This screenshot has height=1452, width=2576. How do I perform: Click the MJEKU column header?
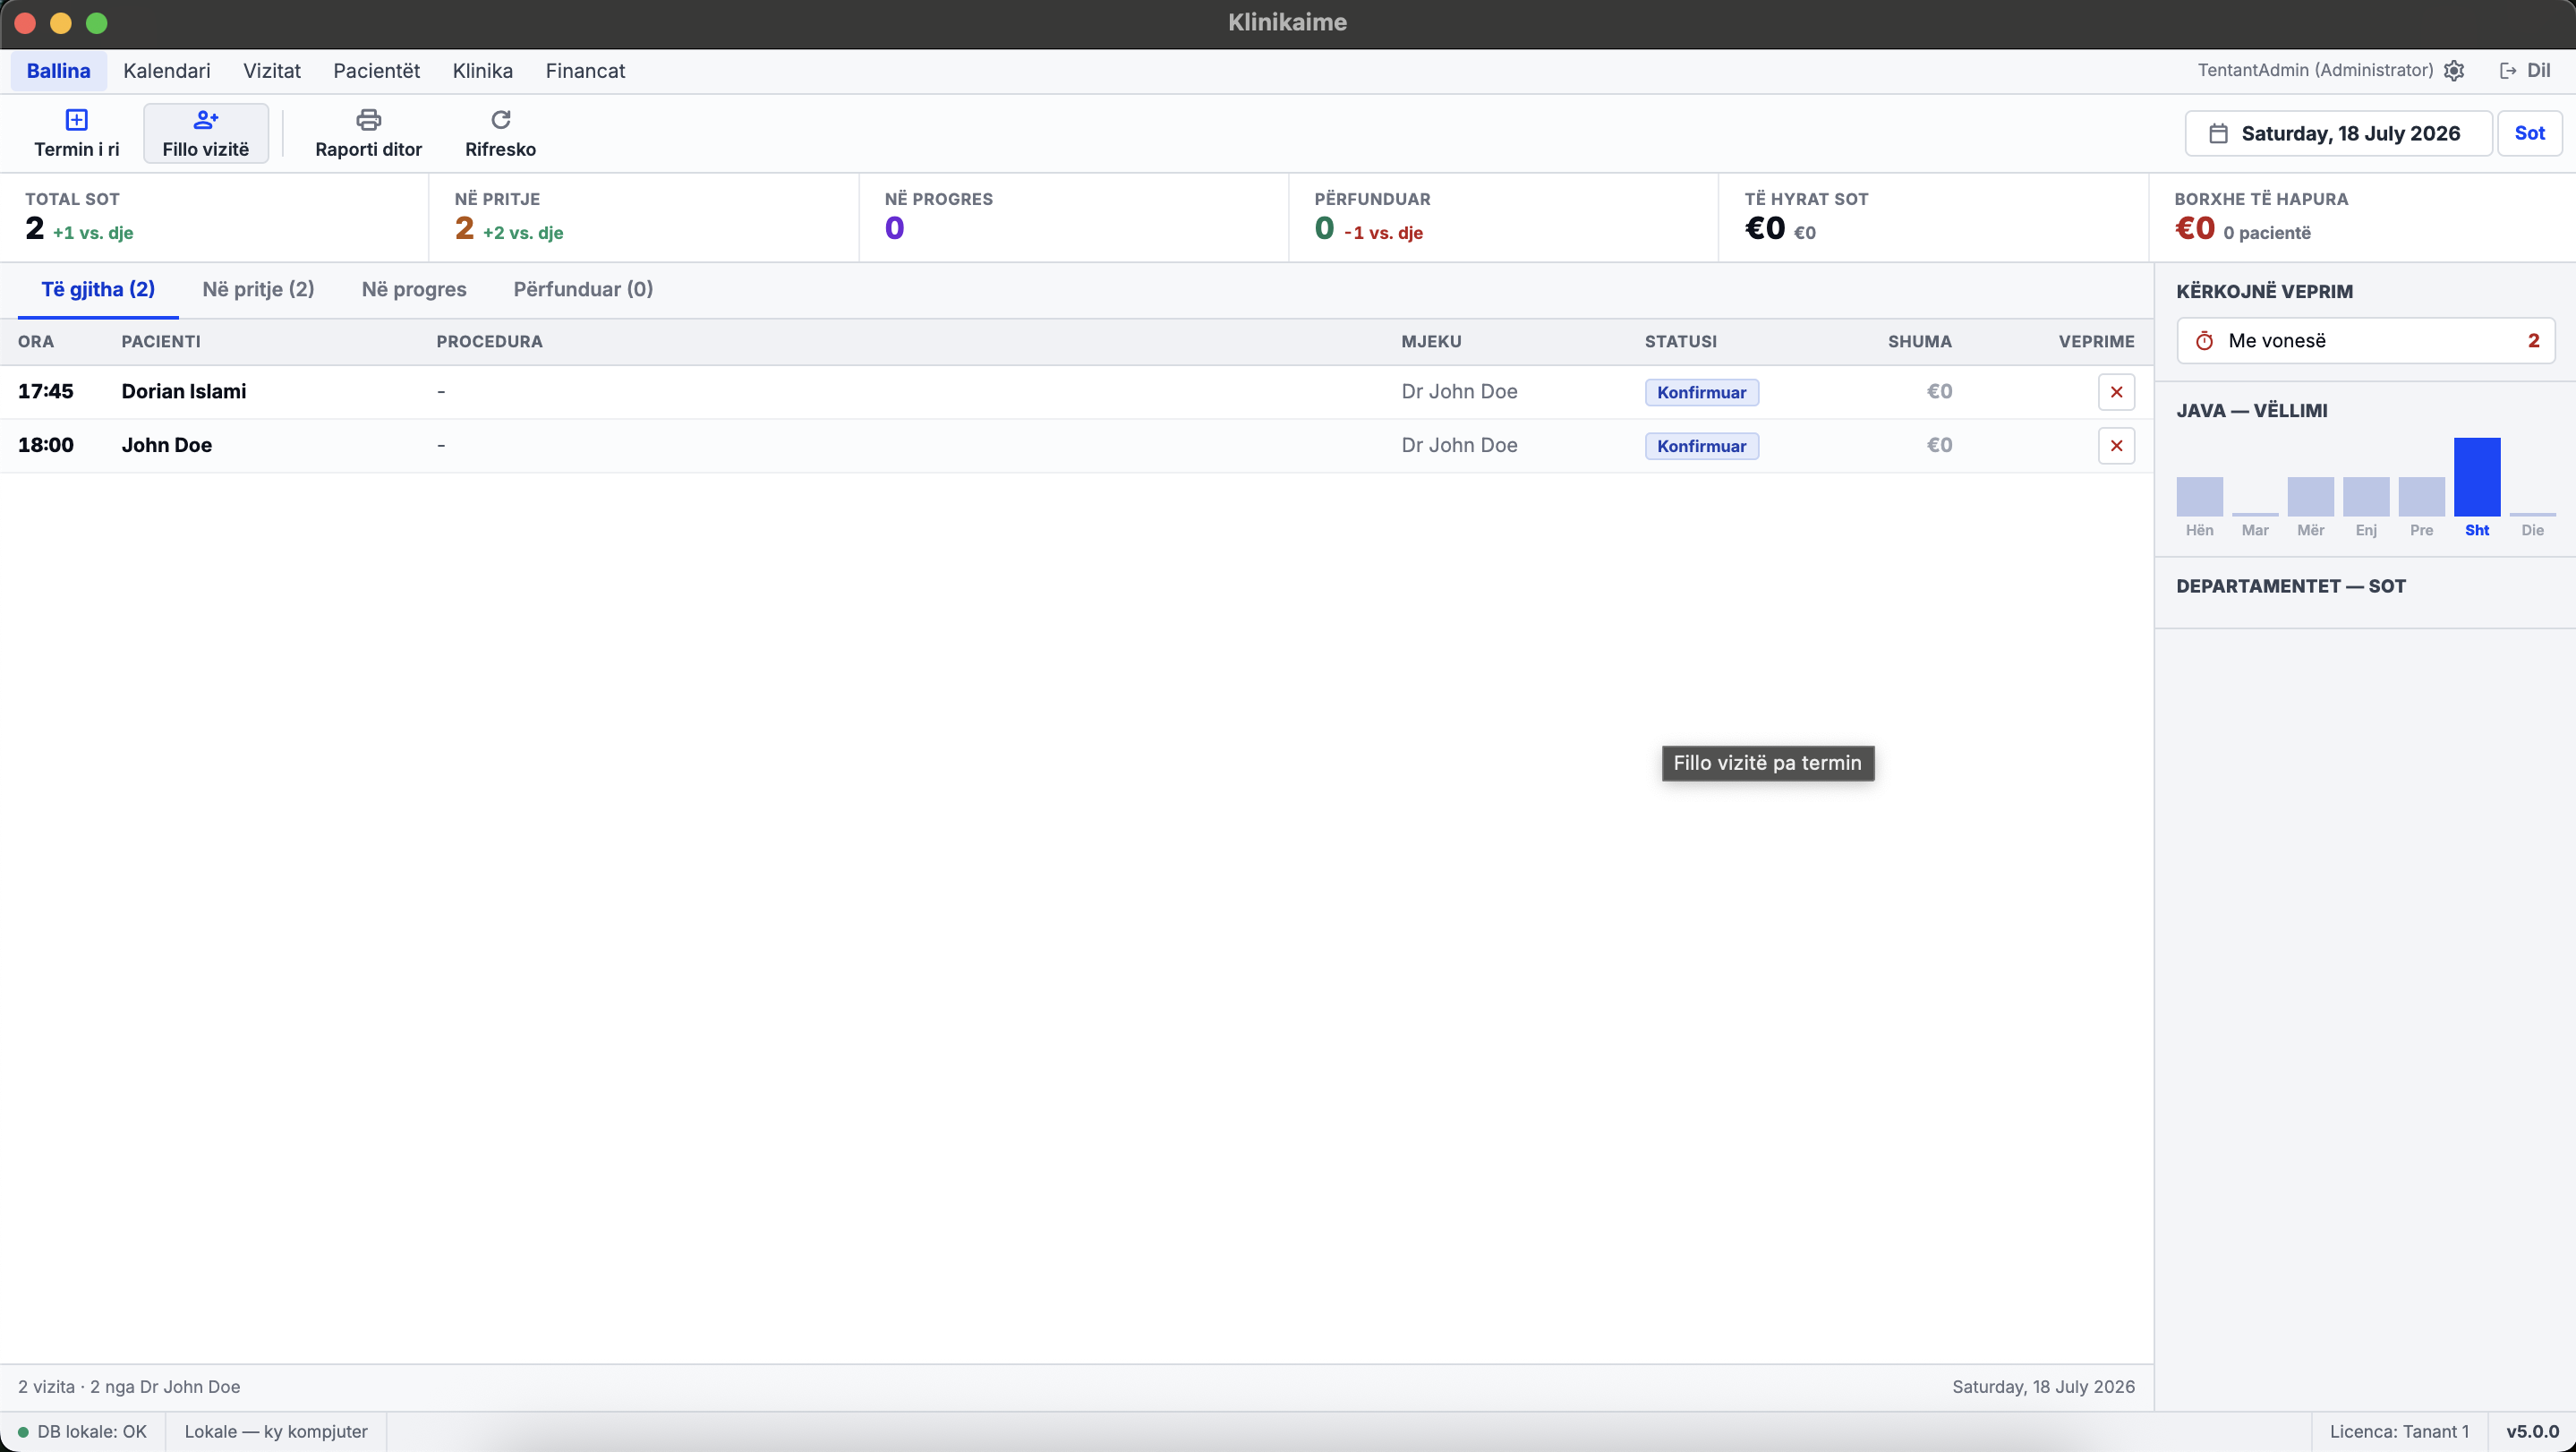click(x=1431, y=342)
